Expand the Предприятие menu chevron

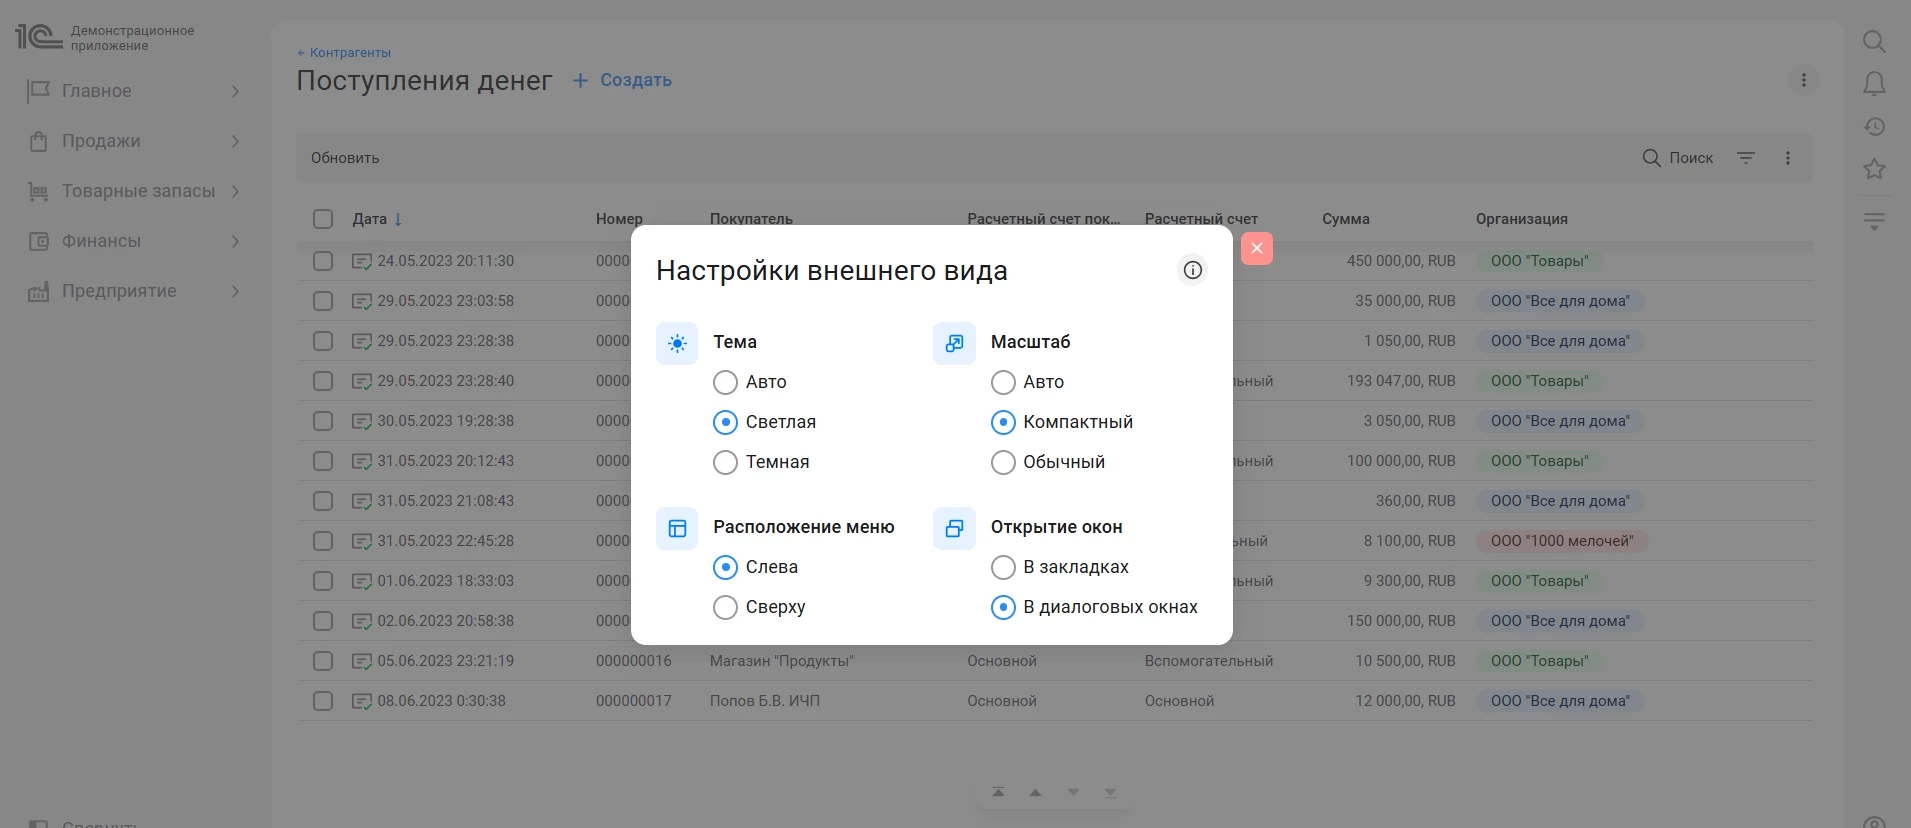[x=236, y=291]
